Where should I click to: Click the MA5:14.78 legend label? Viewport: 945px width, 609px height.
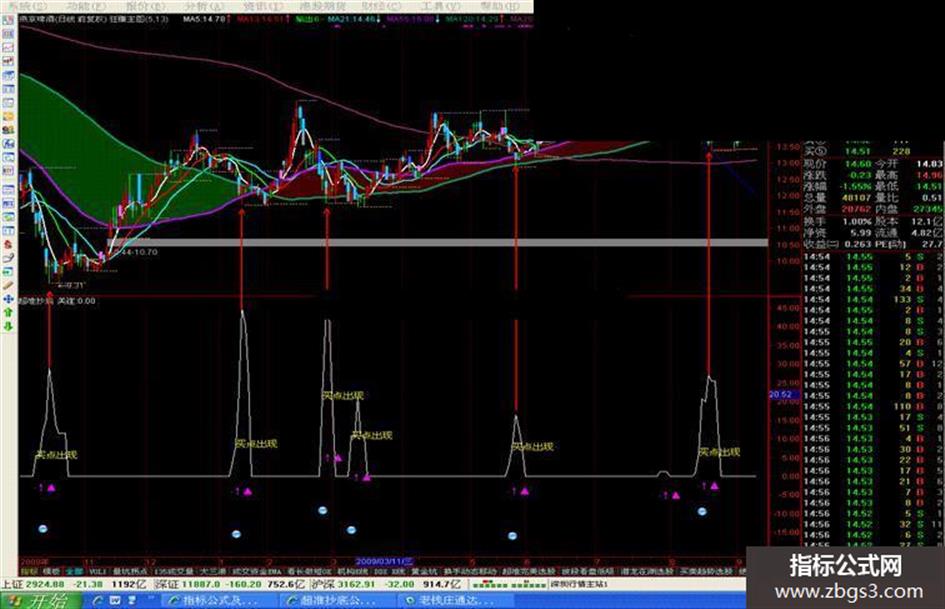[206, 19]
